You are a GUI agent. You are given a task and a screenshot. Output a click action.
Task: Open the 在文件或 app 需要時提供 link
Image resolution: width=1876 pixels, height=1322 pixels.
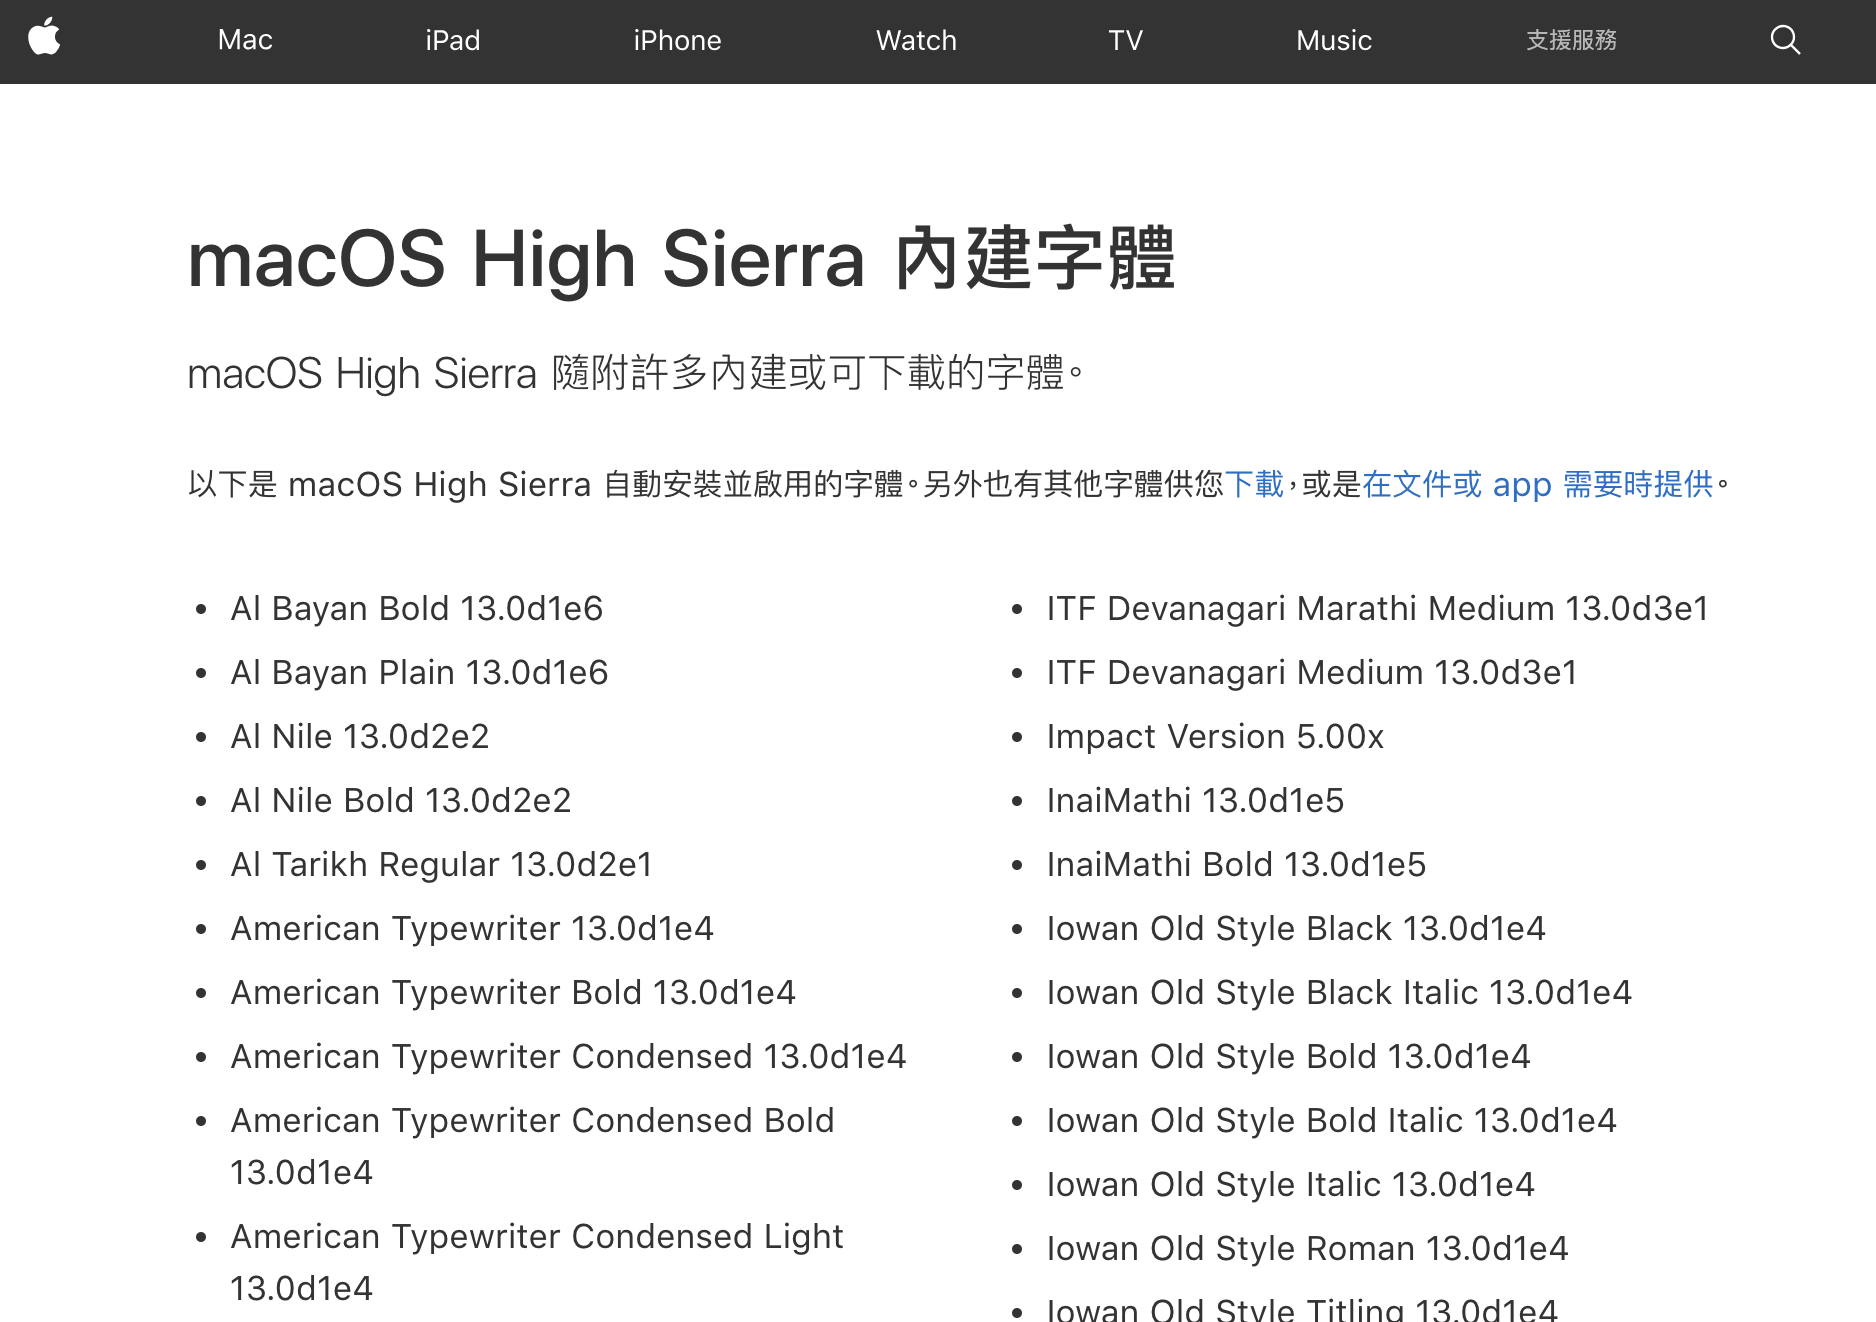tap(1537, 484)
